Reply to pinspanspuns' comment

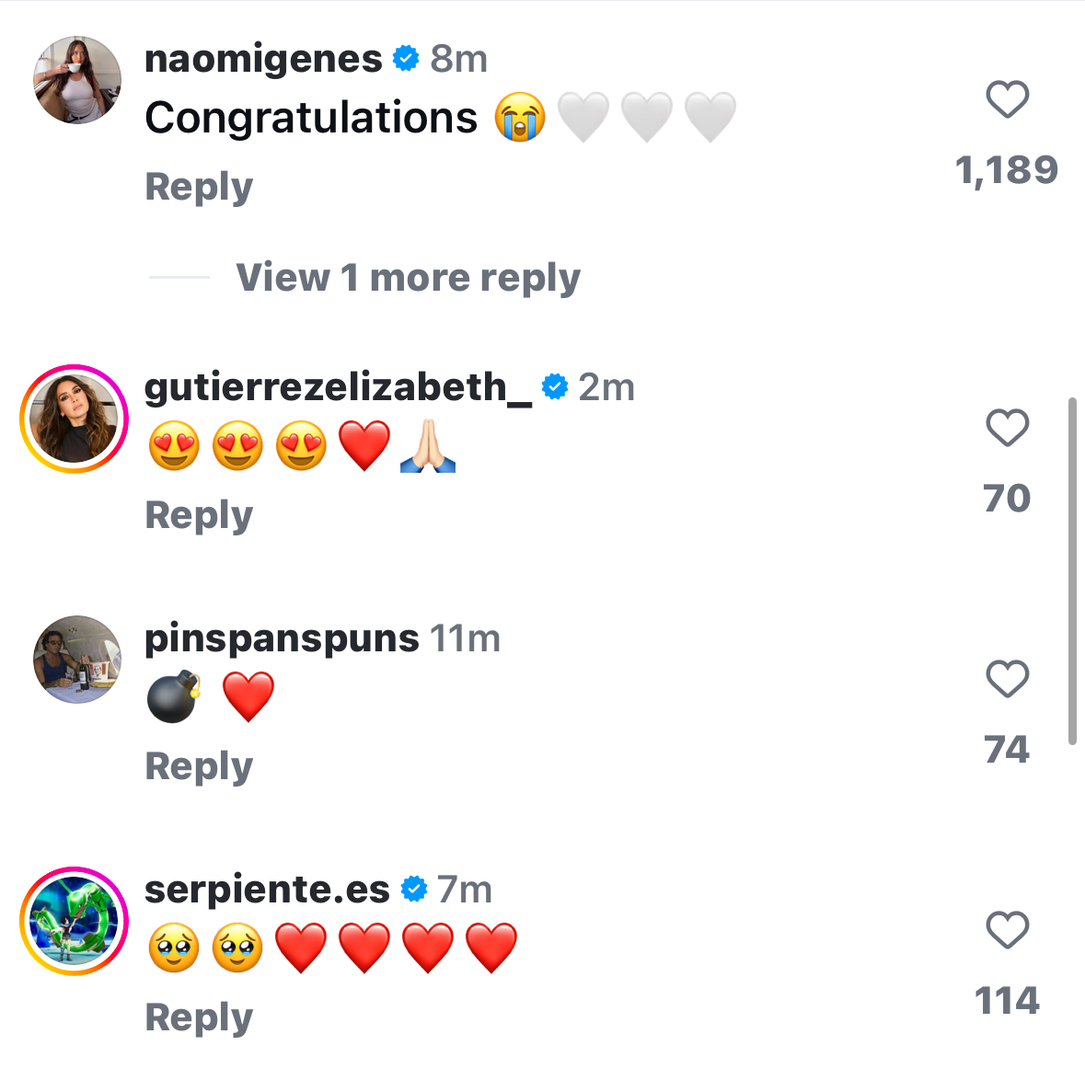(199, 766)
